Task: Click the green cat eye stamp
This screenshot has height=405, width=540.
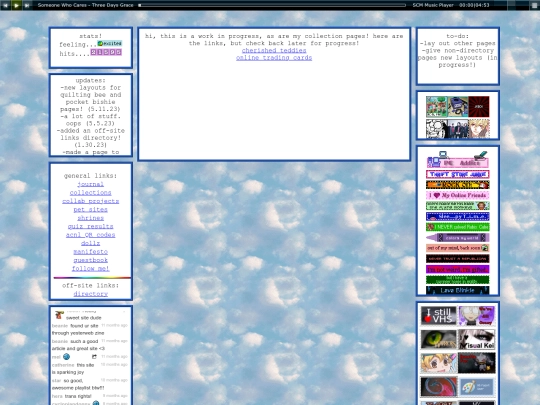Action: (x=438, y=339)
